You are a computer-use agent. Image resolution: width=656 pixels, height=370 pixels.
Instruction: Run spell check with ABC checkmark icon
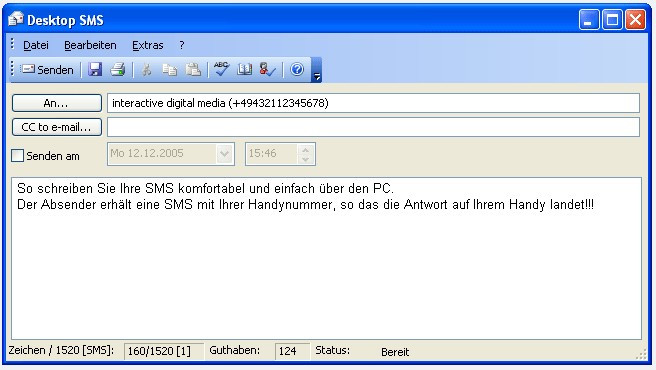(x=221, y=69)
